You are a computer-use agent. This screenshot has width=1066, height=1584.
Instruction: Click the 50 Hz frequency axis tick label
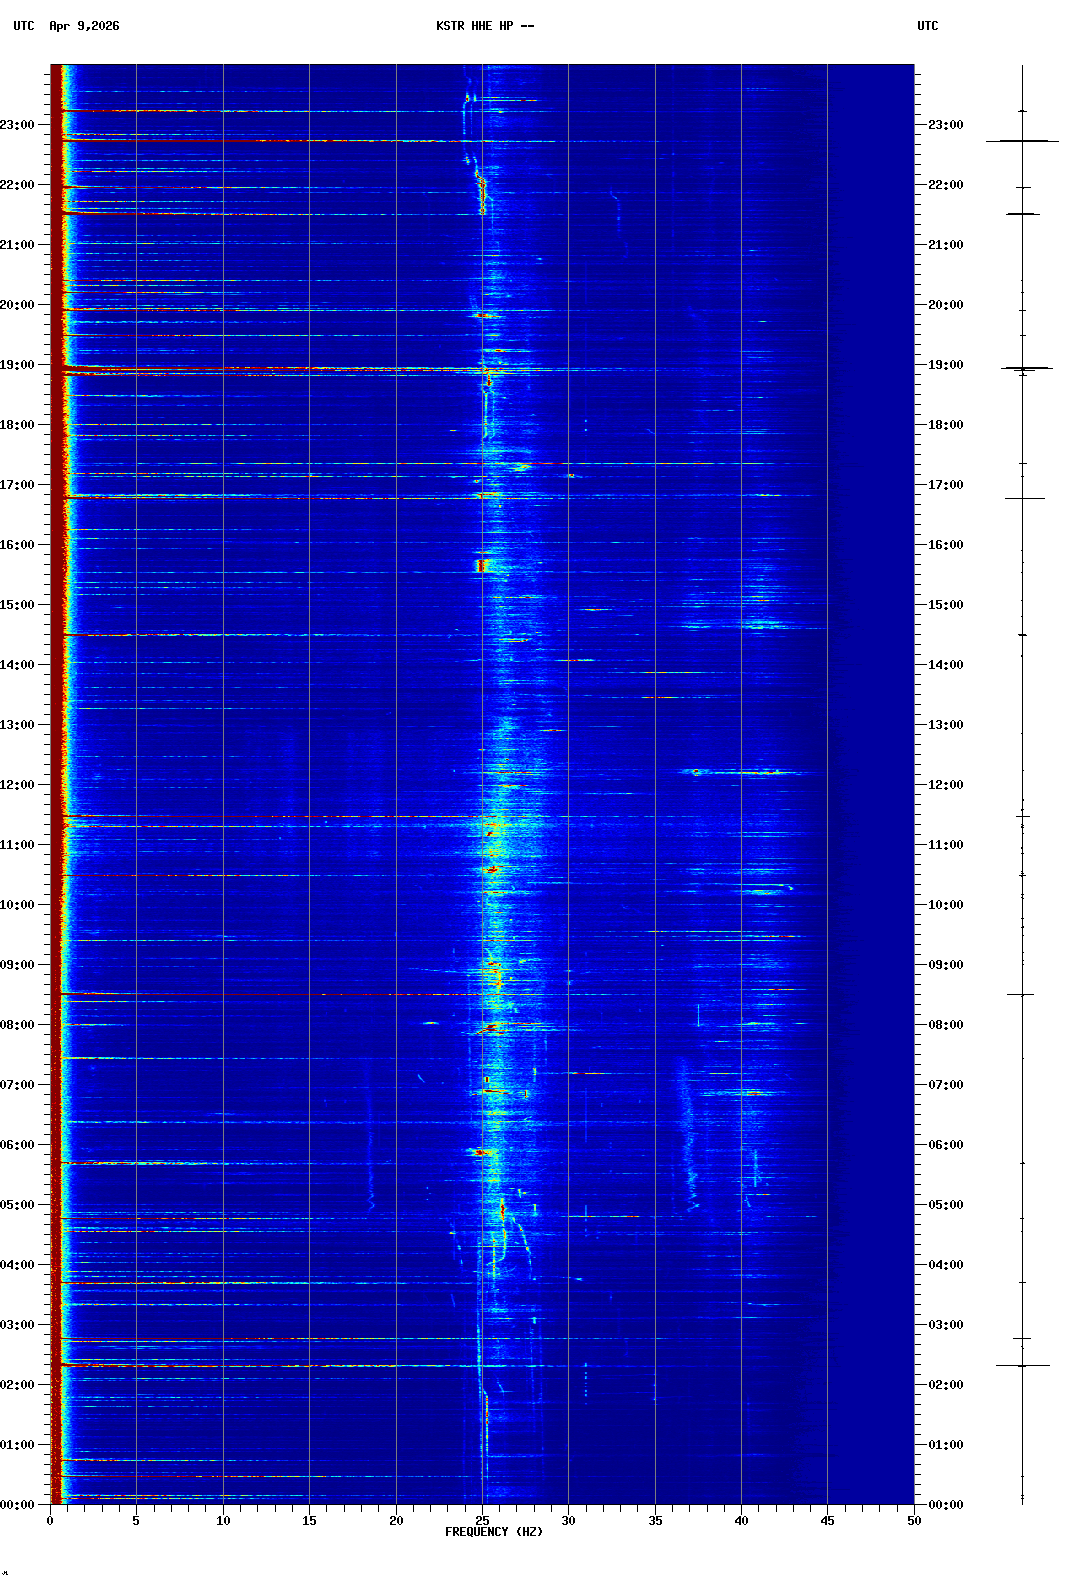tap(914, 1521)
